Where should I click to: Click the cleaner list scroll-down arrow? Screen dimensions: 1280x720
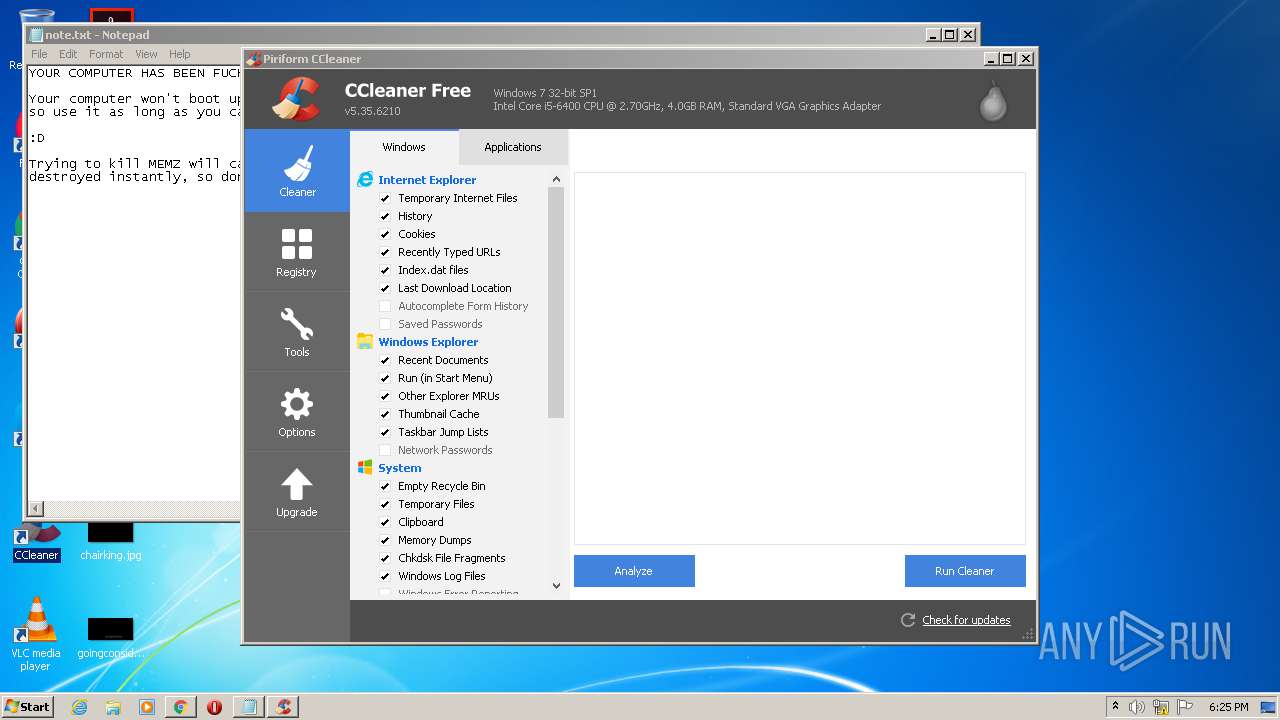pyautogui.click(x=556, y=586)
